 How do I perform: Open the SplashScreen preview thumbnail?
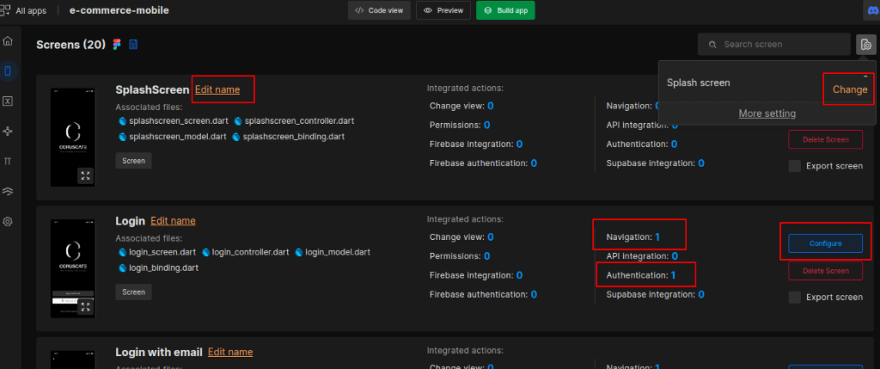click(x=73, y=137)
